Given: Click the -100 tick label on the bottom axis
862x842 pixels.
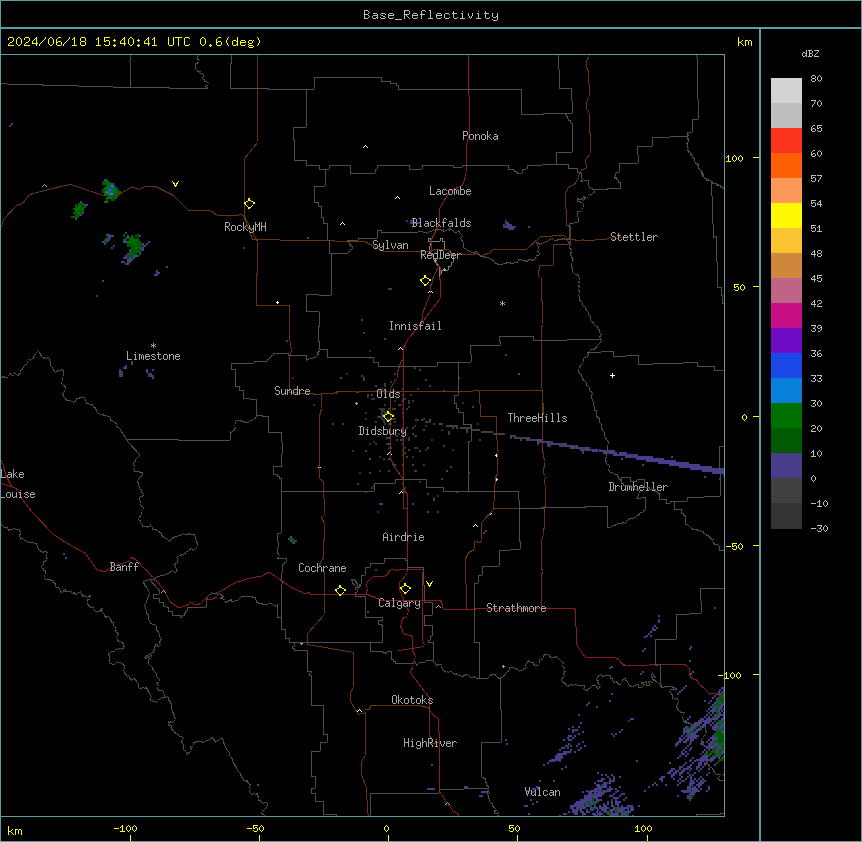Looking at the screenshot, I should click(125, 828).
